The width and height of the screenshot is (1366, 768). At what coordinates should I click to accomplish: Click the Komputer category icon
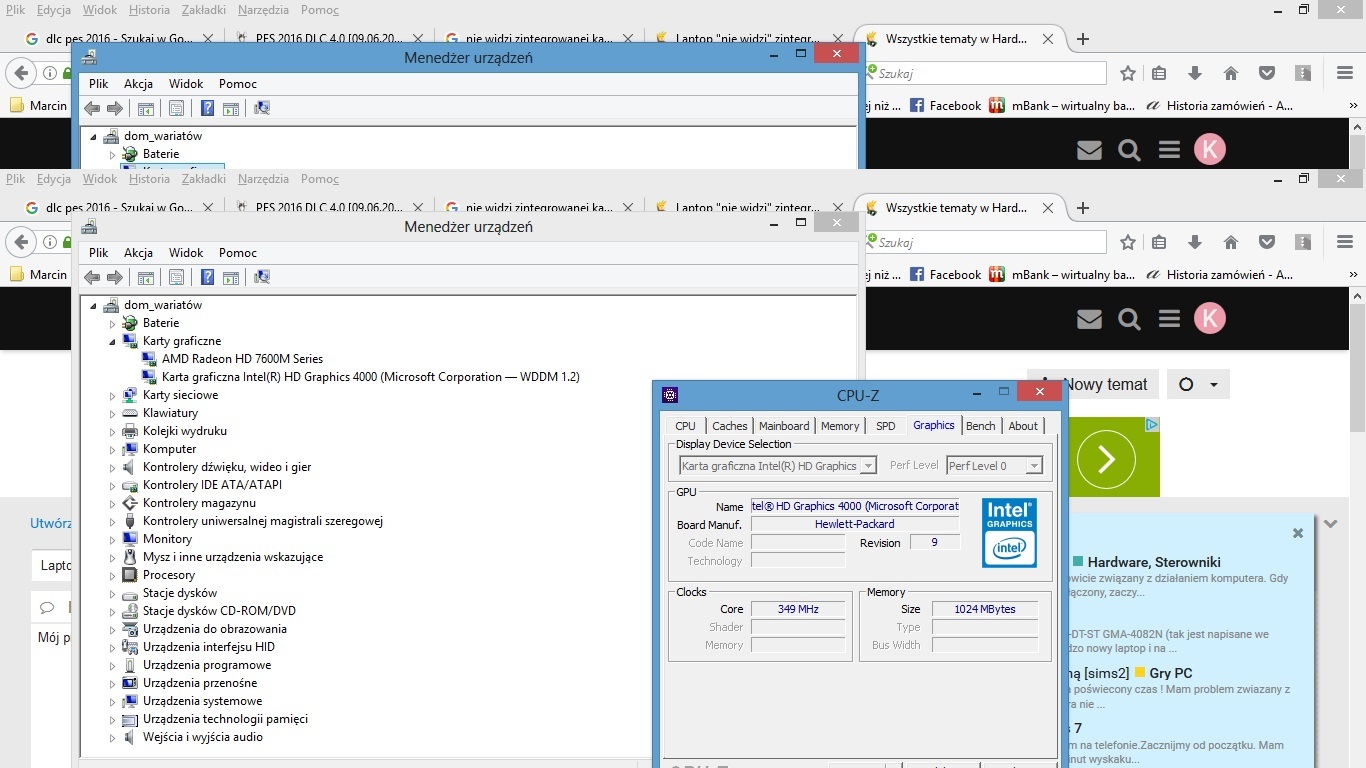point(130,449)
